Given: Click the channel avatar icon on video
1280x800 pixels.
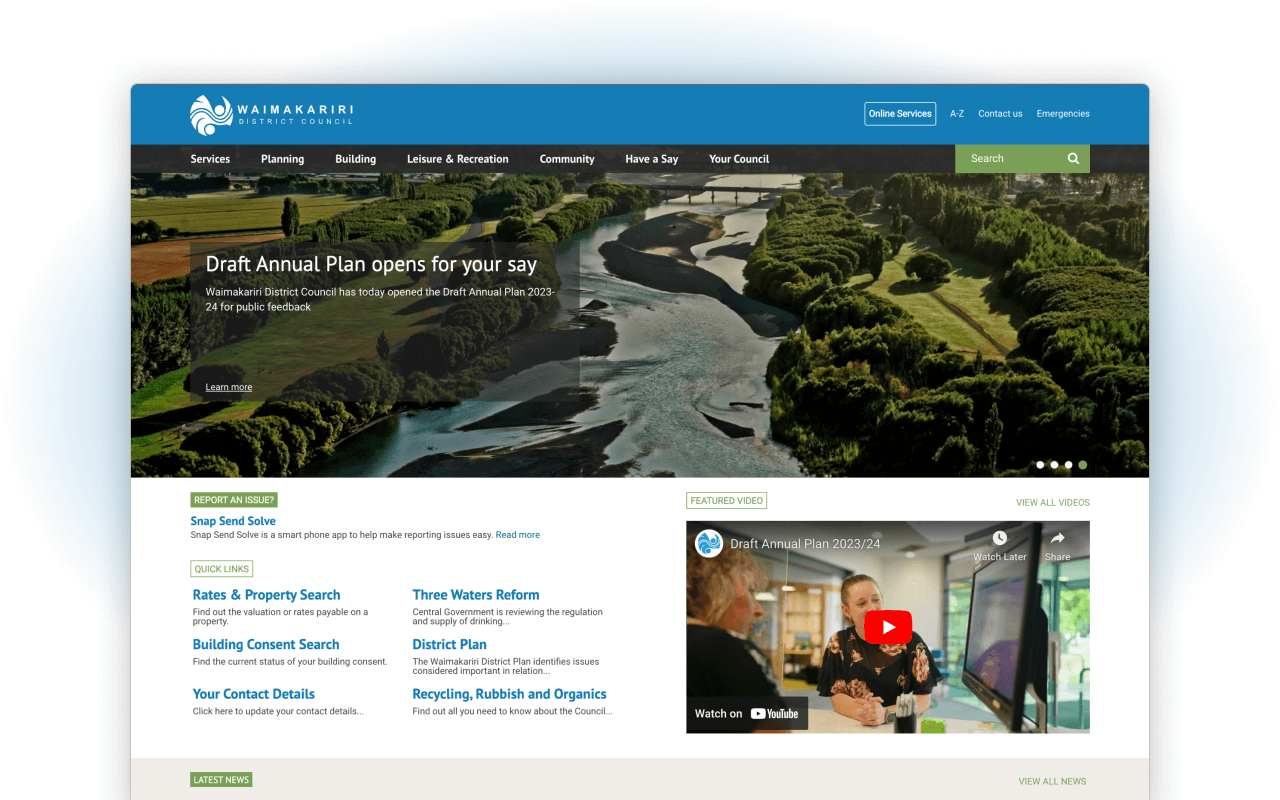Looking at the screenshot, I should coord(709,544).
